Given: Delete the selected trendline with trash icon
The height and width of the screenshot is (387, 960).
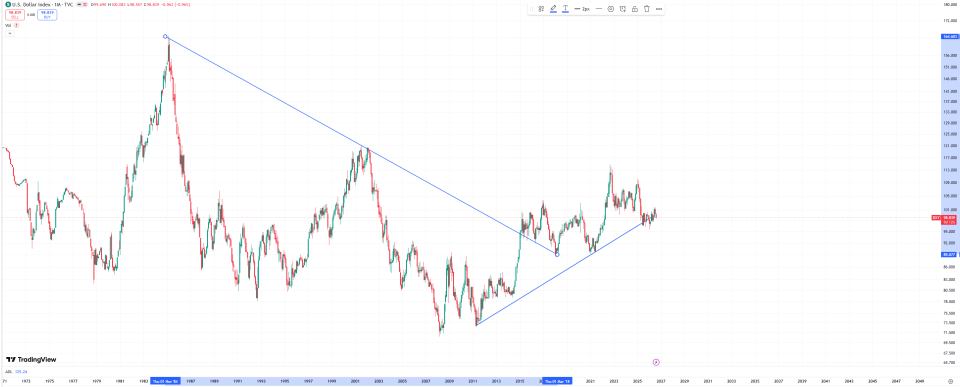Looking at the screenshot, I should 647,9.
